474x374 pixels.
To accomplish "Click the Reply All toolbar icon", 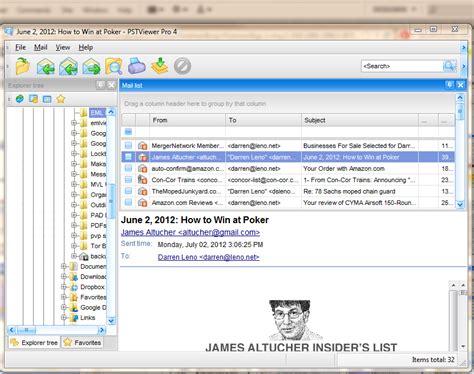I will (x=68, y=66).
